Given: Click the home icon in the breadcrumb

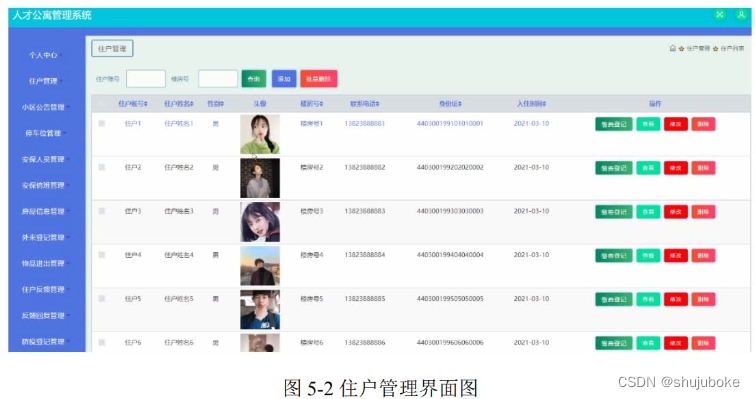Looking at the screenshot, I should click(673, 48).
